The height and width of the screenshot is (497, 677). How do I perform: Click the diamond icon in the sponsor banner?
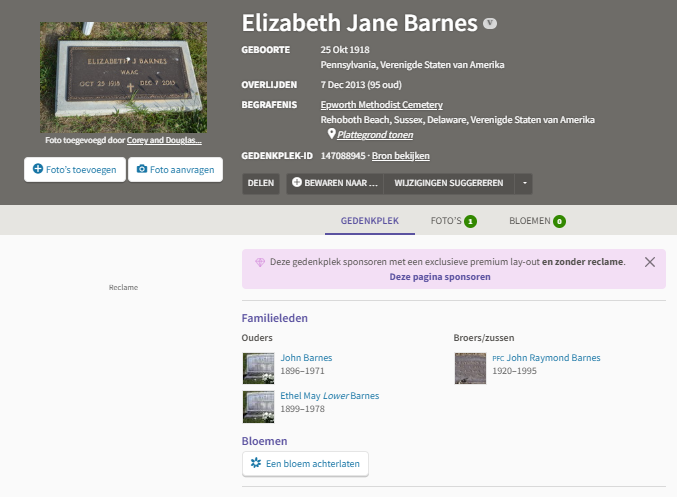coord(261,262)
